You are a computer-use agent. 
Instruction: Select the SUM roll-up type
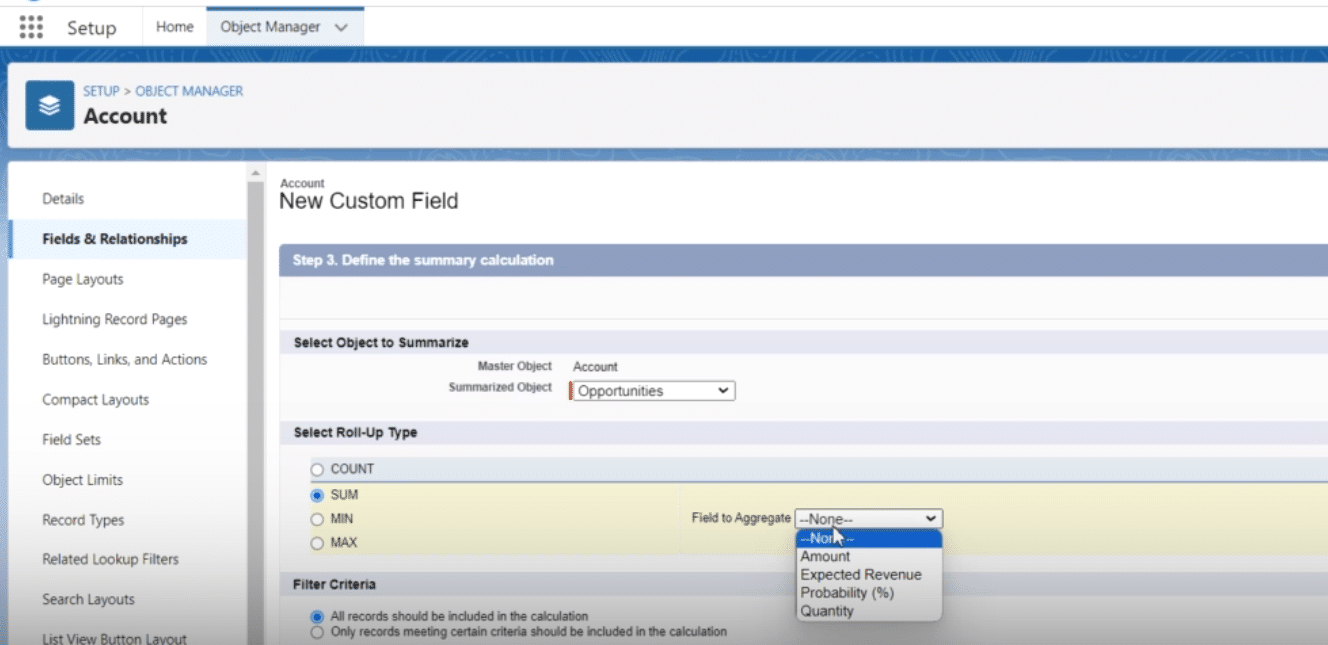pyautogui.click(x=318, y=495)
